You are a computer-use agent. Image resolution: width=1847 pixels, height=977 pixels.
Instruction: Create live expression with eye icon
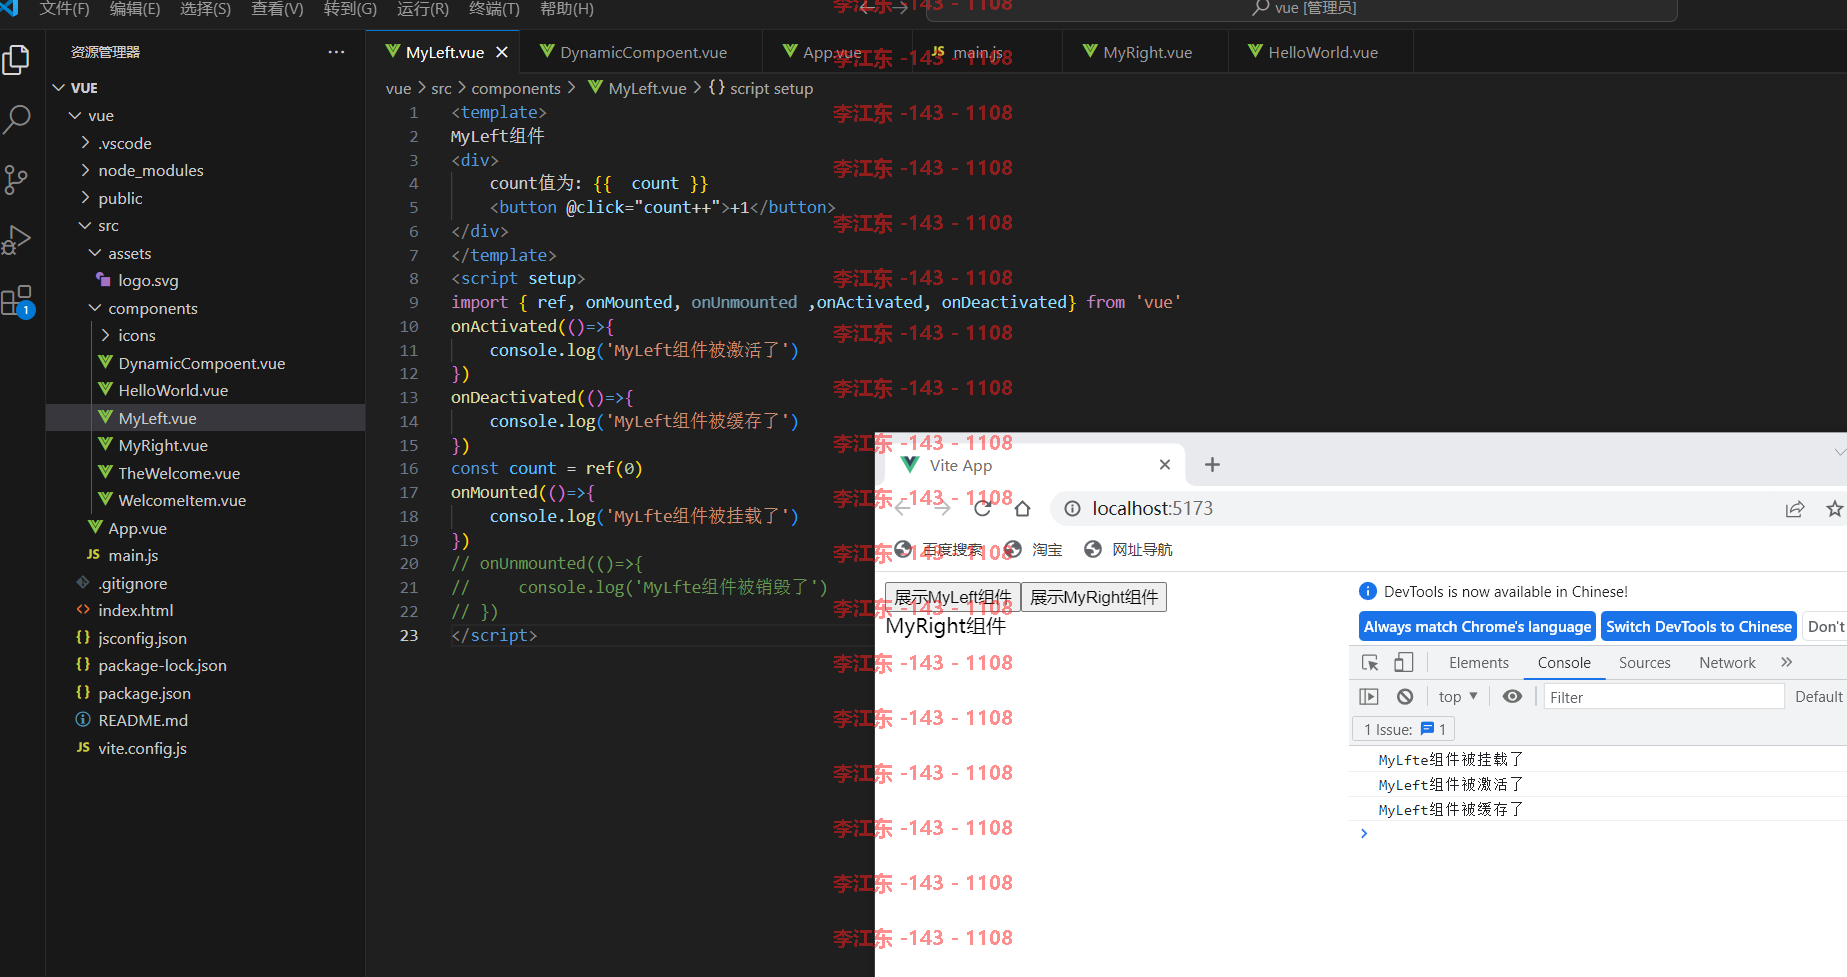pyautogui.click(x=1512, y=697)
